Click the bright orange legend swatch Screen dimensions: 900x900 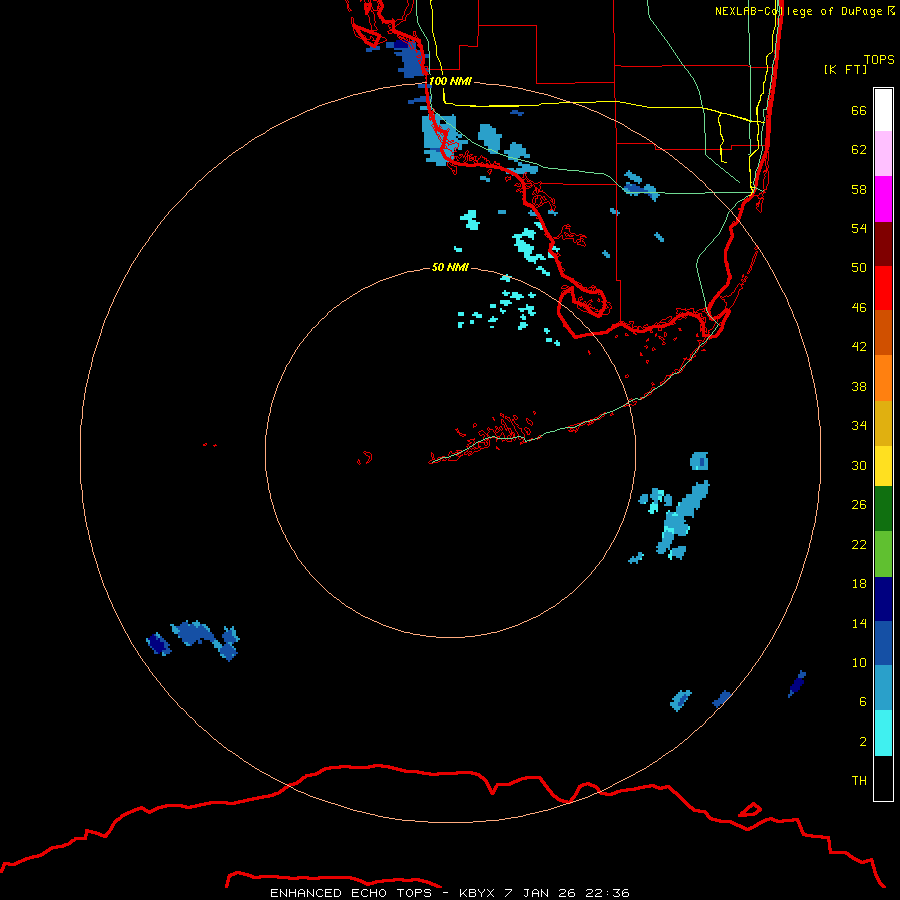point(883,378)
